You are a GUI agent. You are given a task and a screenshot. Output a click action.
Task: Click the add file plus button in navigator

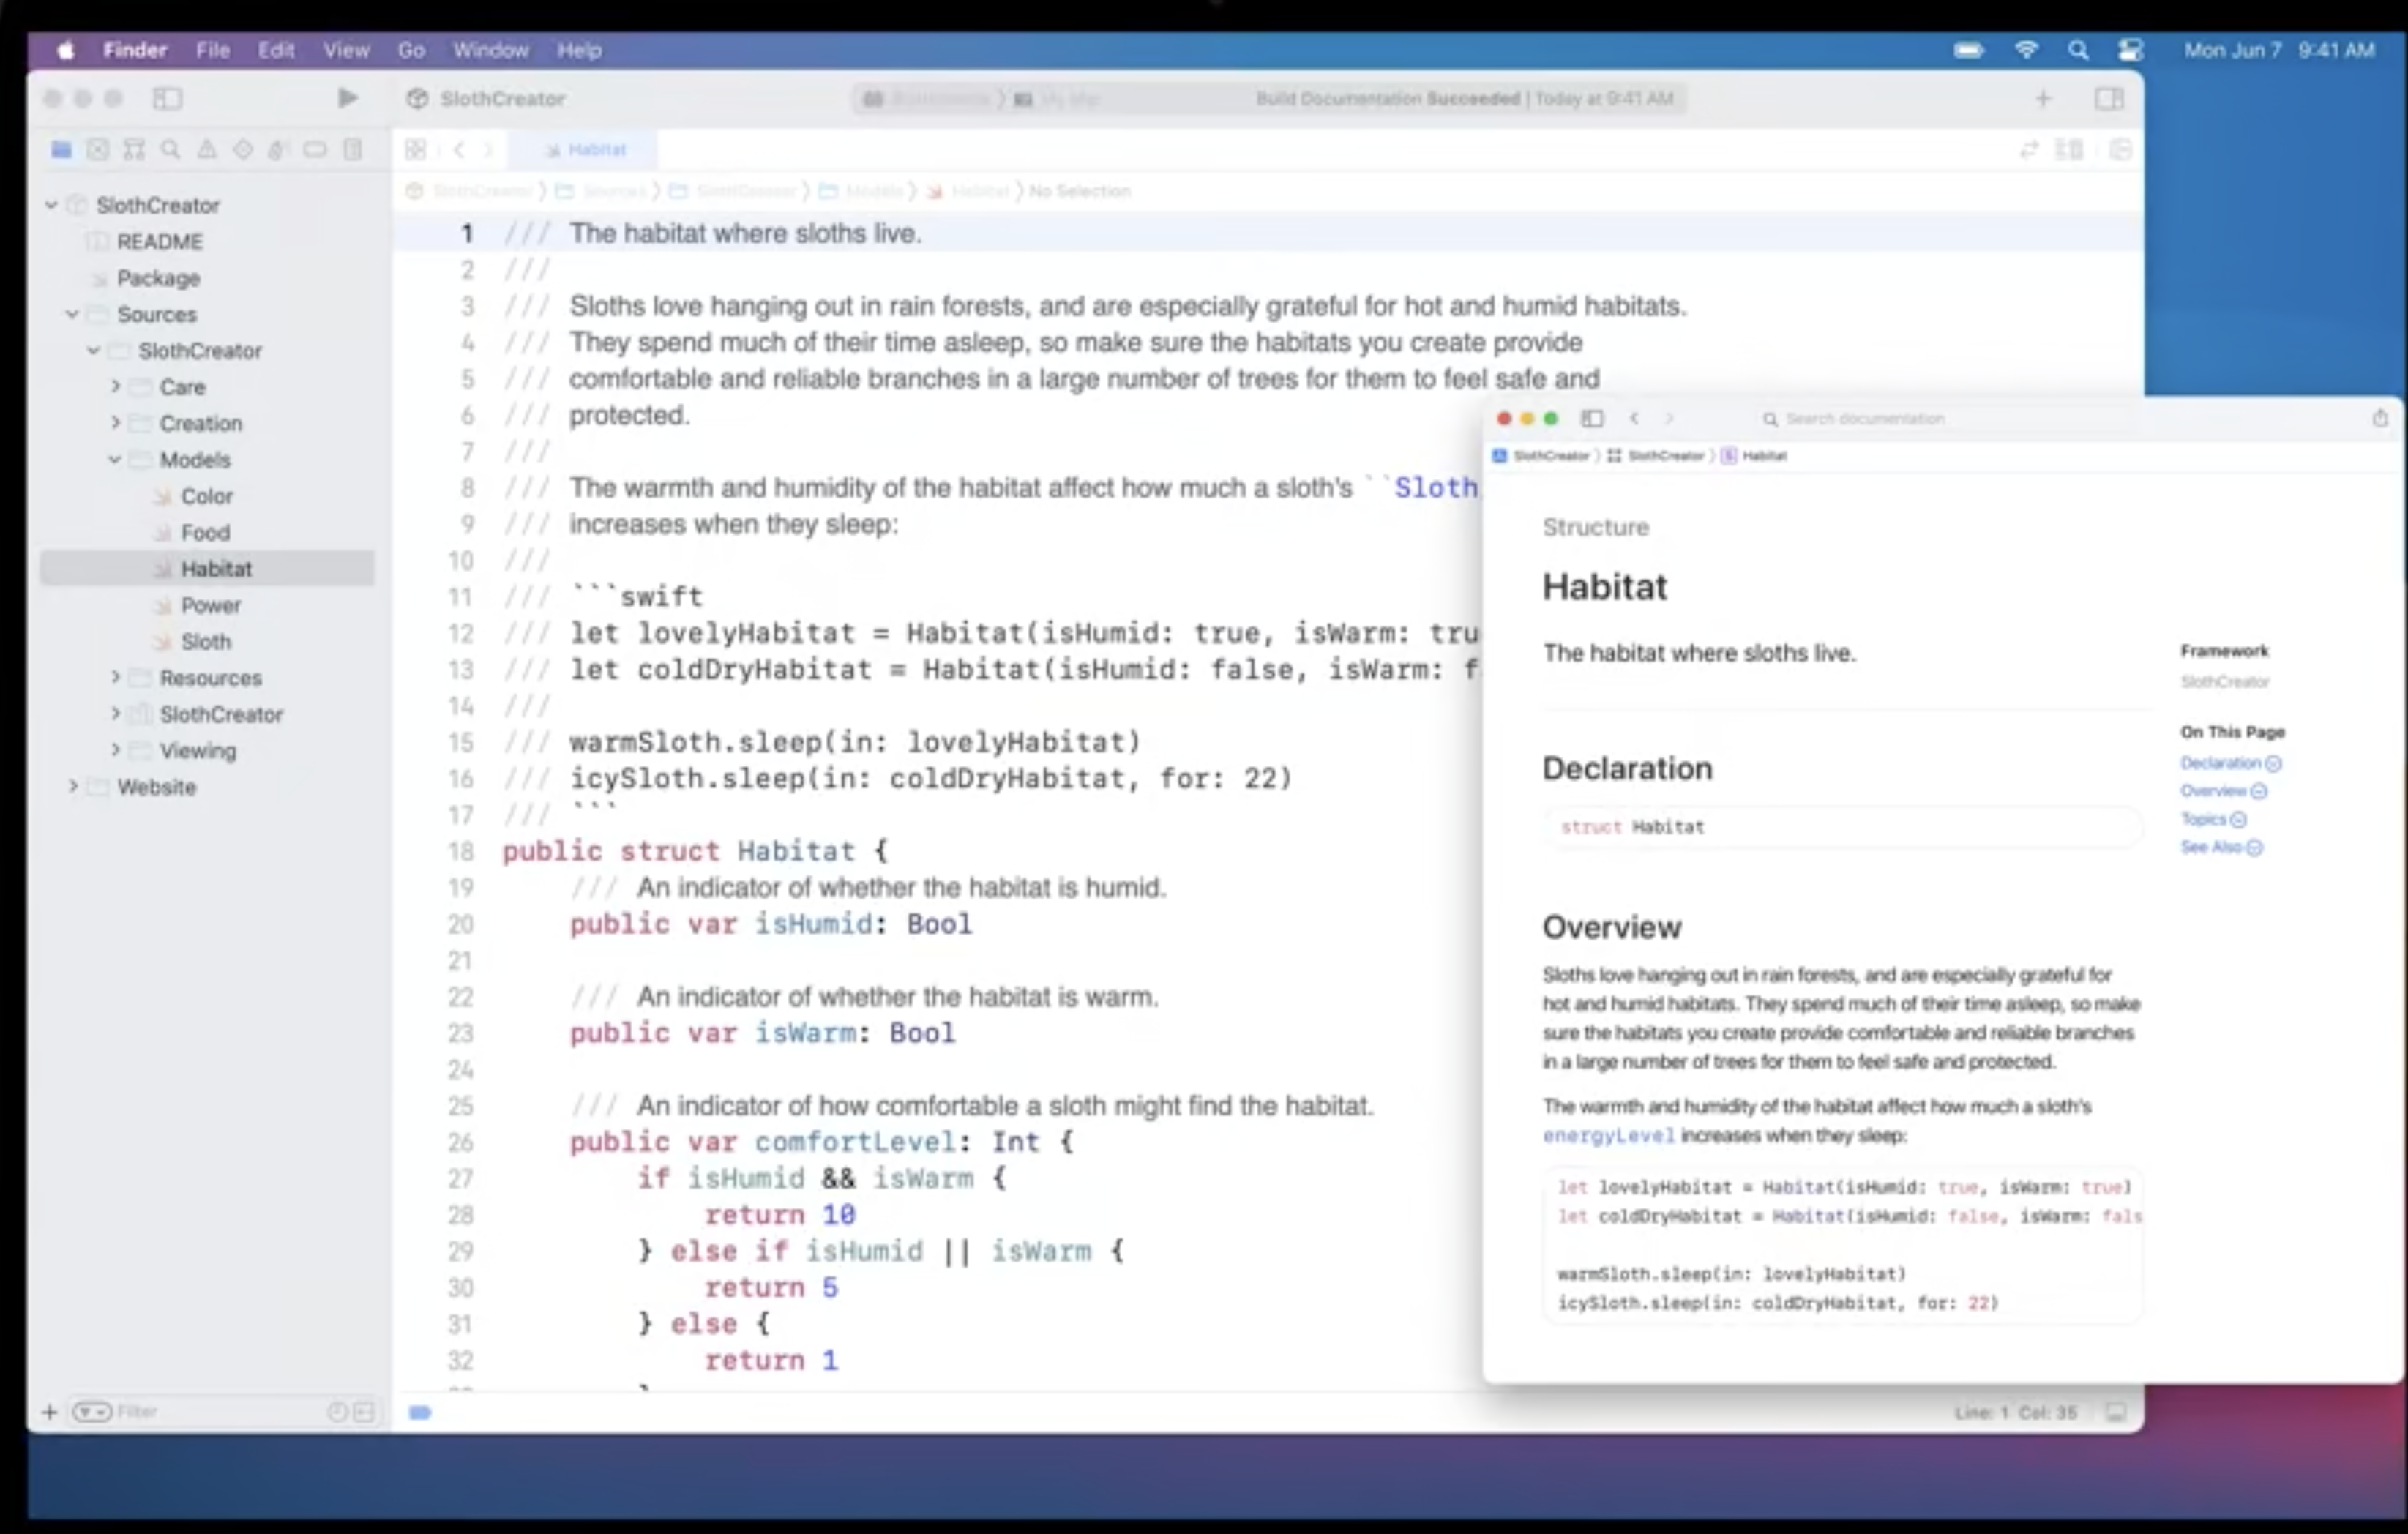(49, 1411)
